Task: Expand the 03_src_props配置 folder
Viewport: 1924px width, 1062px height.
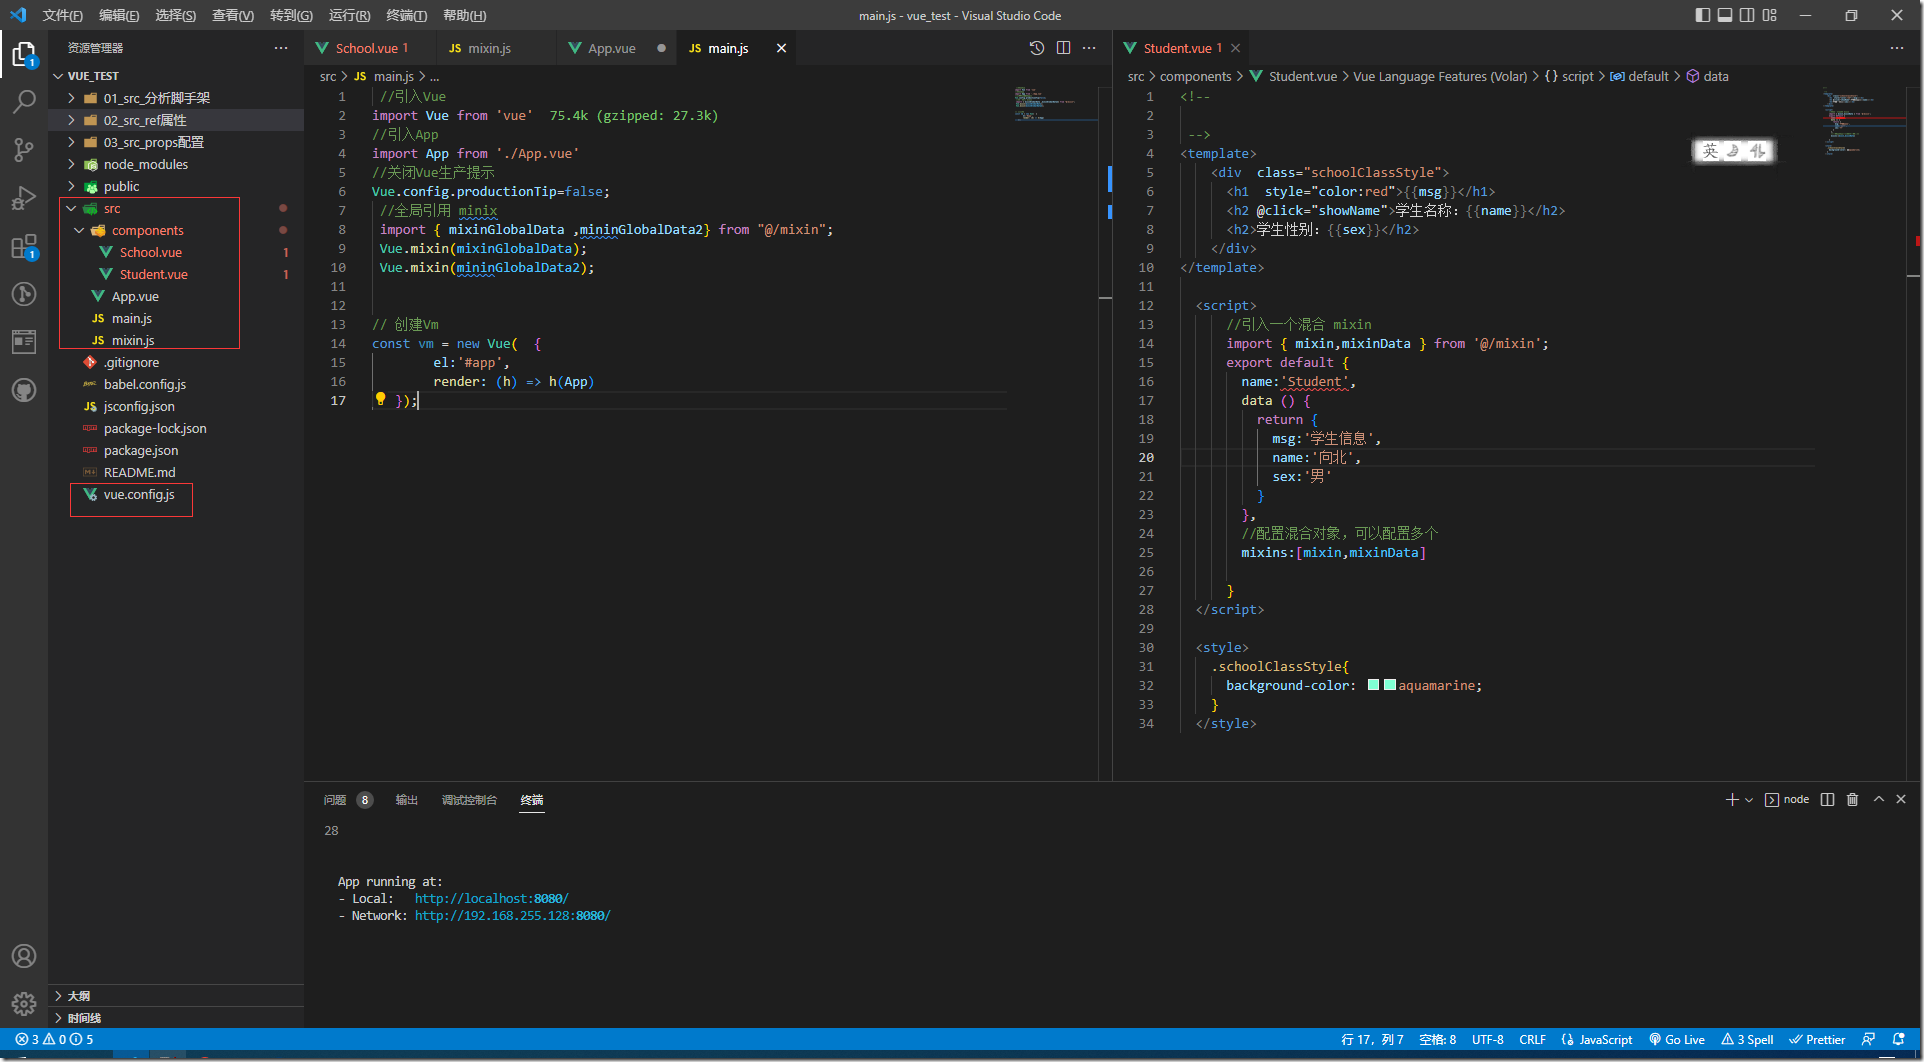Action: click(x=72, y=142)
